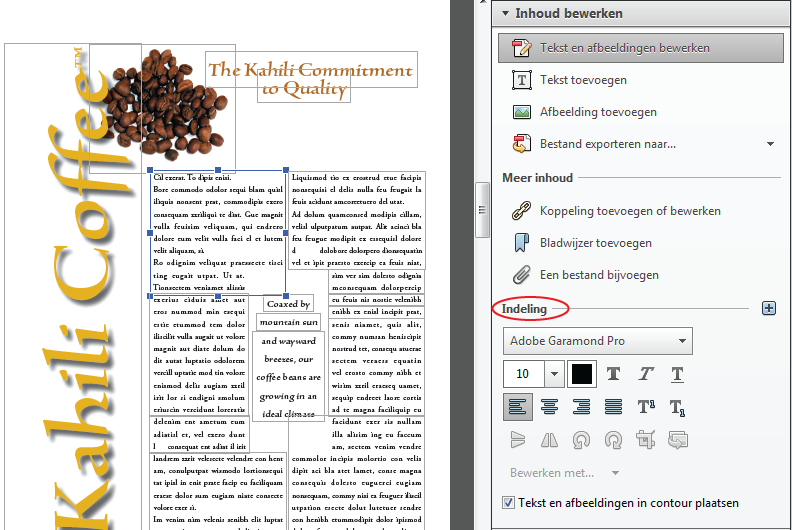This screenshot has width=792, height=530.
Task: Click rotate clockwise icon
Action: (613, 440)
